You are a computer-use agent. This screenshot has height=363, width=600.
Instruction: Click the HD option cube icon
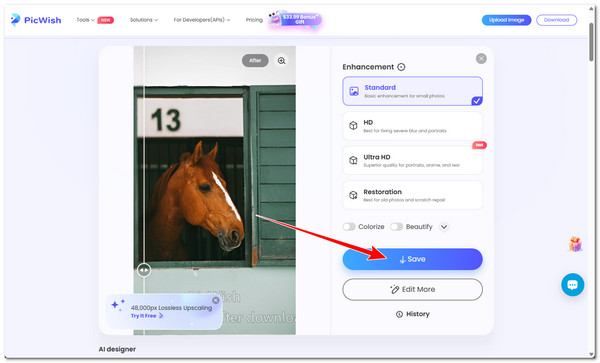[353, 125]
